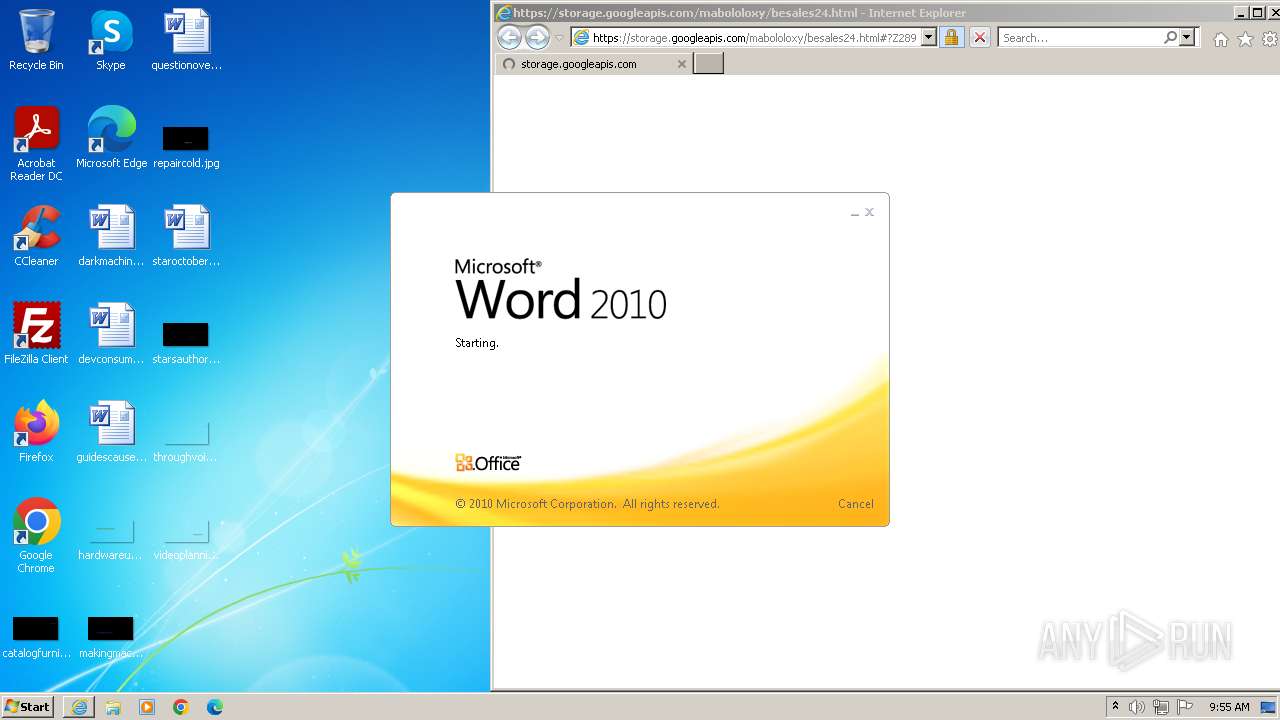Open Windows Explorer folder from taskbar
Viewport: 1280px width, 720px height.
pyautogui.click(x=113, y=707)
